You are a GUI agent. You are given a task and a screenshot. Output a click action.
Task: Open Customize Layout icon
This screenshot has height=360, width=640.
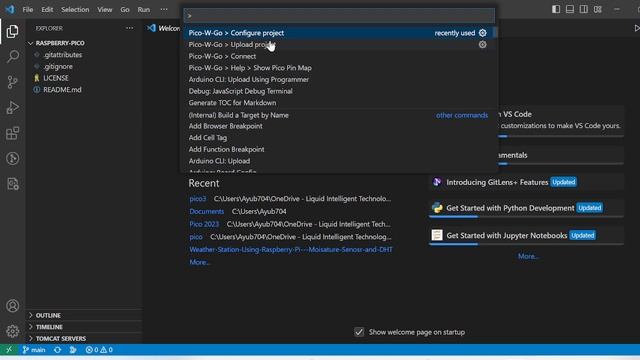(598, 9)
